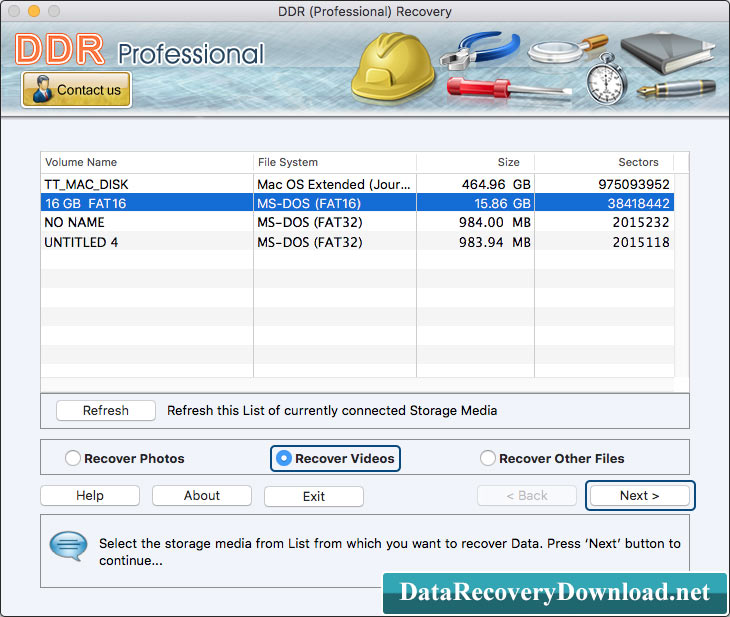
Task: Click the 38418442 sectors value
Action: 638,203
